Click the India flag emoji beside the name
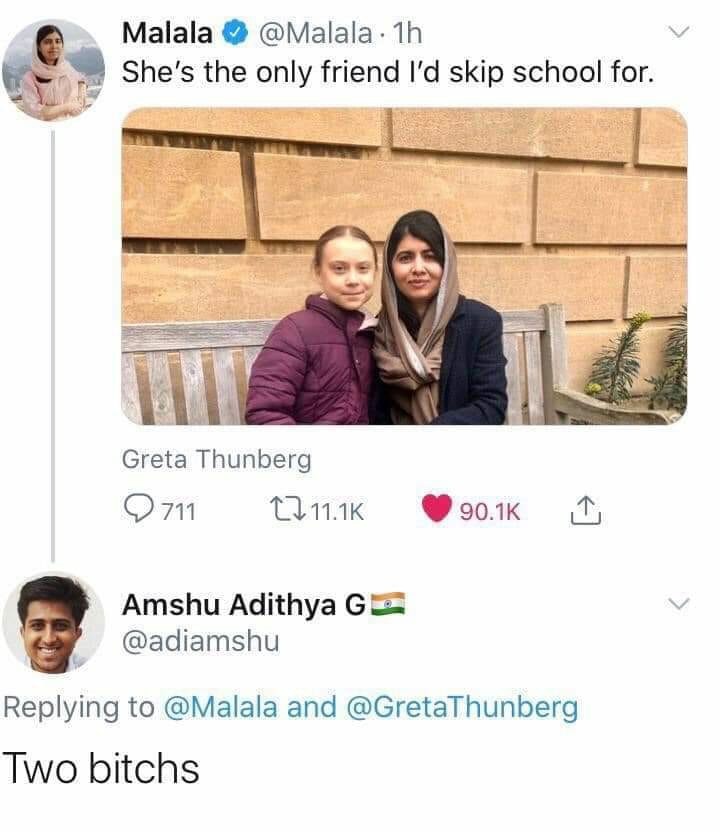Screen dimensions: 720x832 388,603
